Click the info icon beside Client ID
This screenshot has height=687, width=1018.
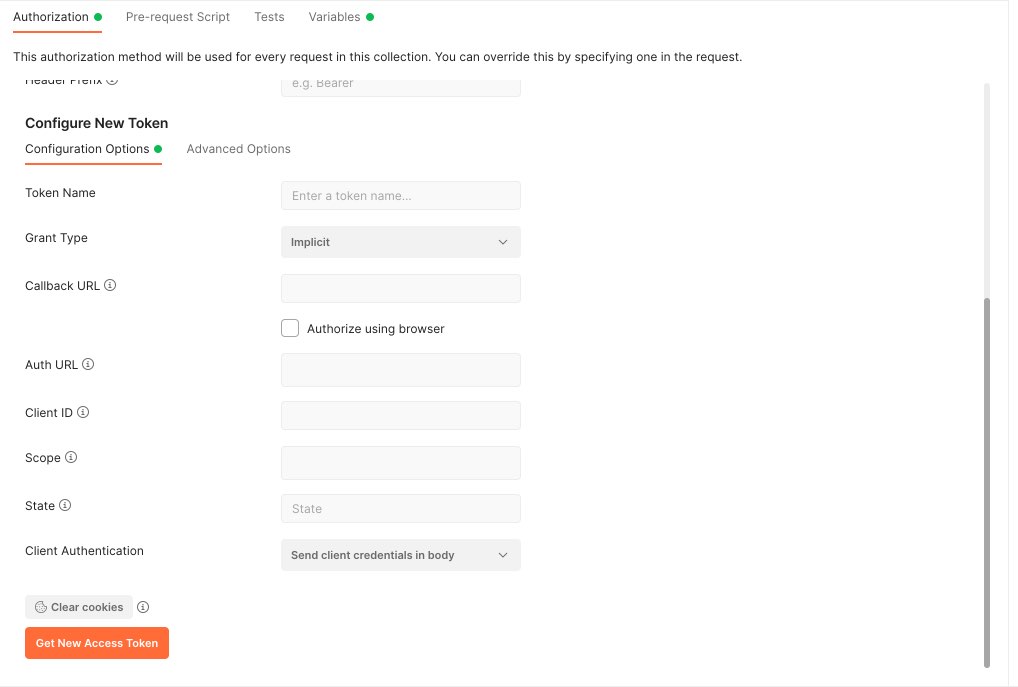[x=83, y=412]
